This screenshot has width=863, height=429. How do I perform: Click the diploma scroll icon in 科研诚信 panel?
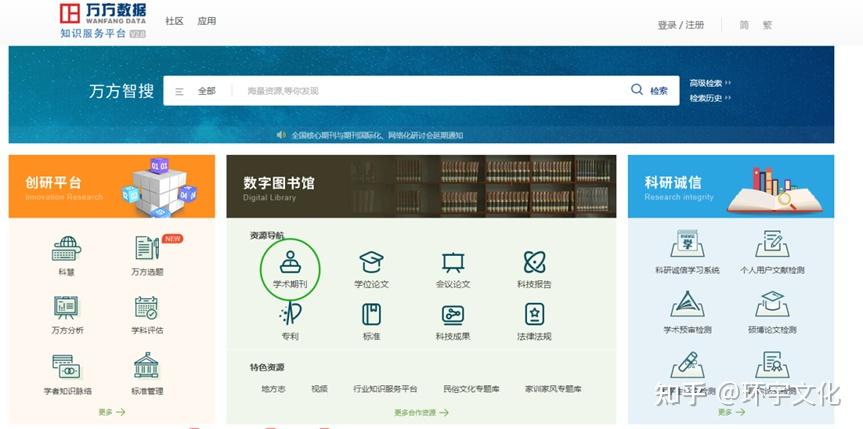pos(687,364)
